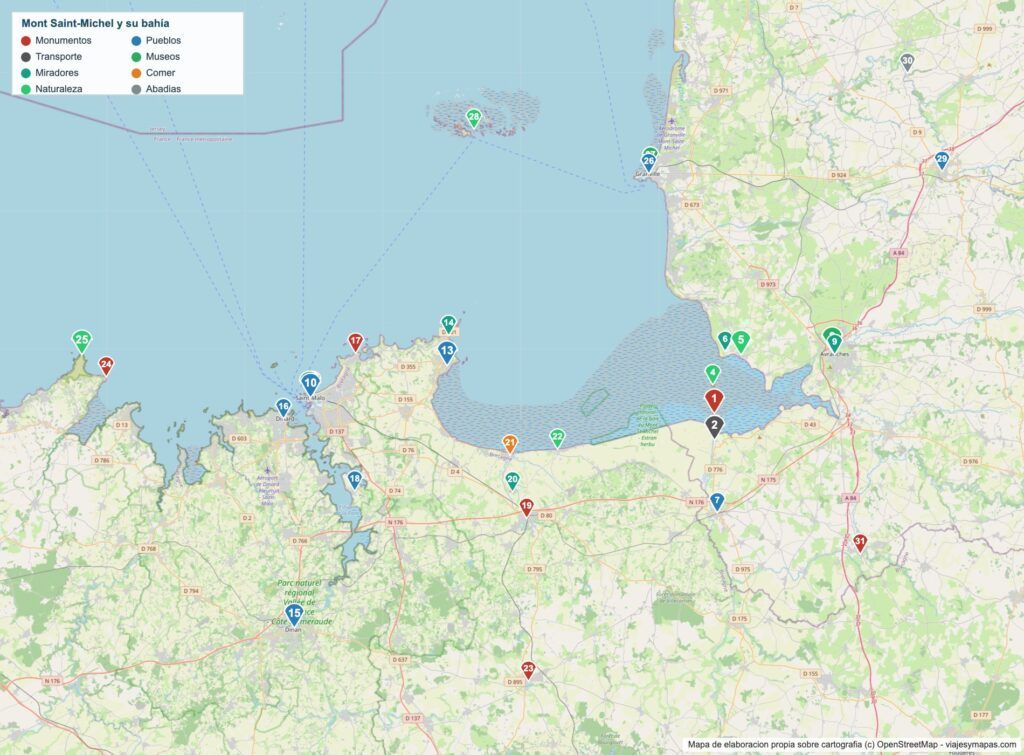Open green marker 28 on the islands
The width and height of the screenshot is (1024, 755).
click(x=474, y=118)
